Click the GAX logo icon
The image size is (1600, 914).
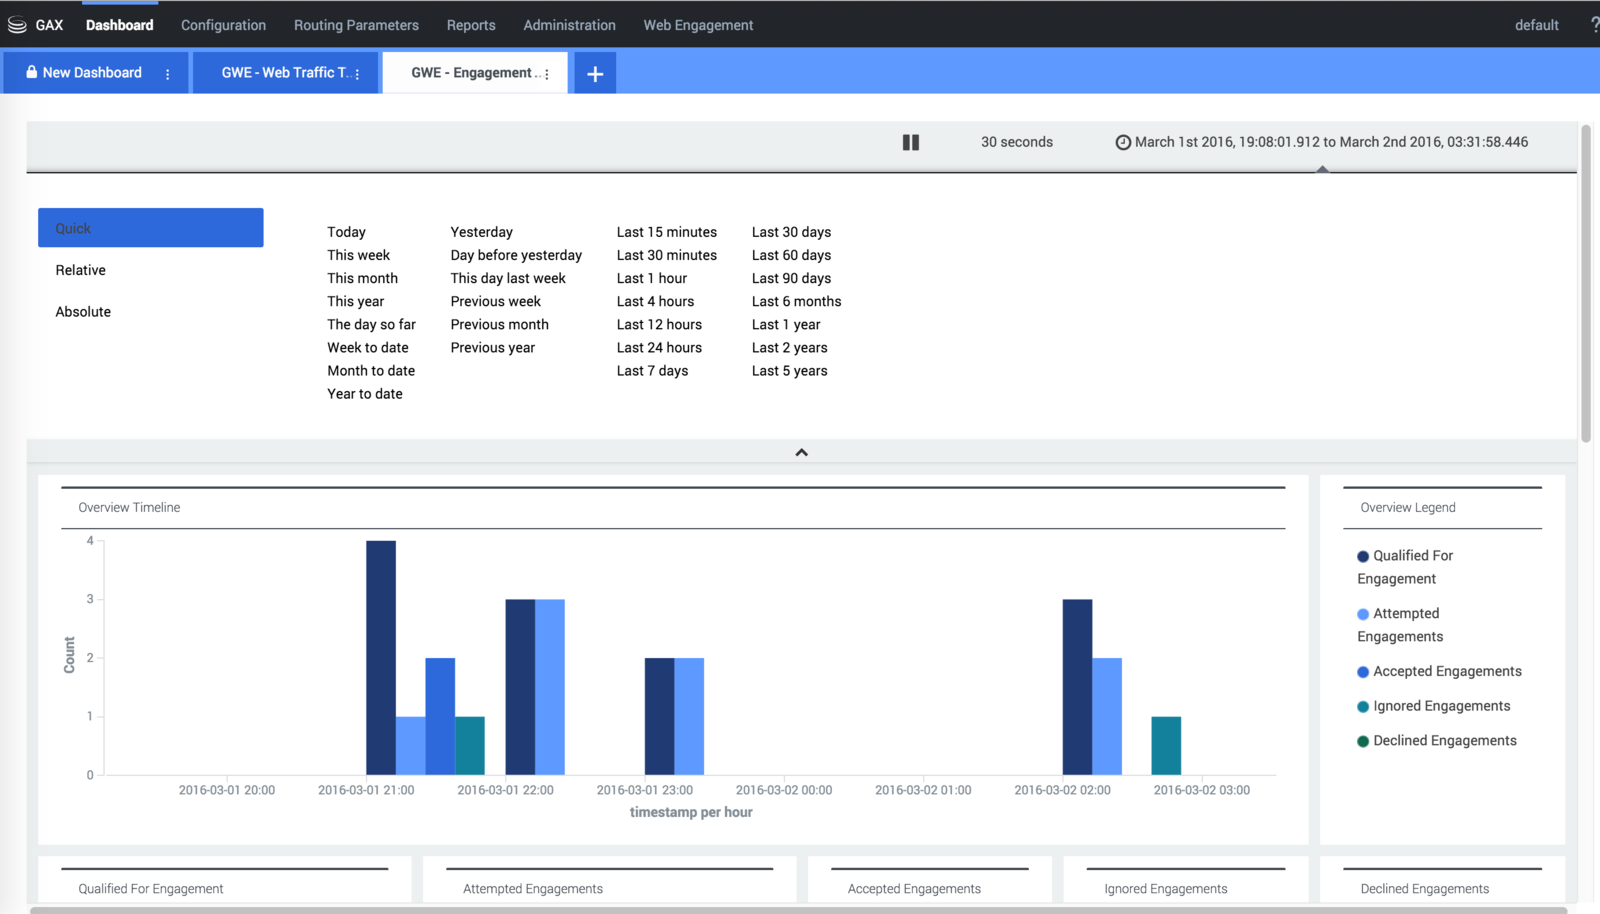tap(17, 25)
